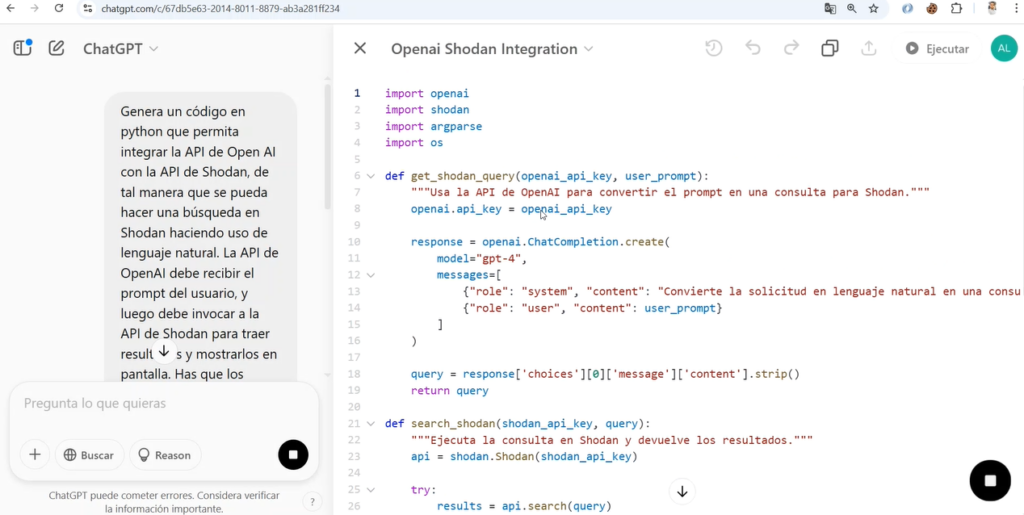Viewport: 1024px width, 515px height.
Task: Copy the canvas code
Action: tap(830, 48)
